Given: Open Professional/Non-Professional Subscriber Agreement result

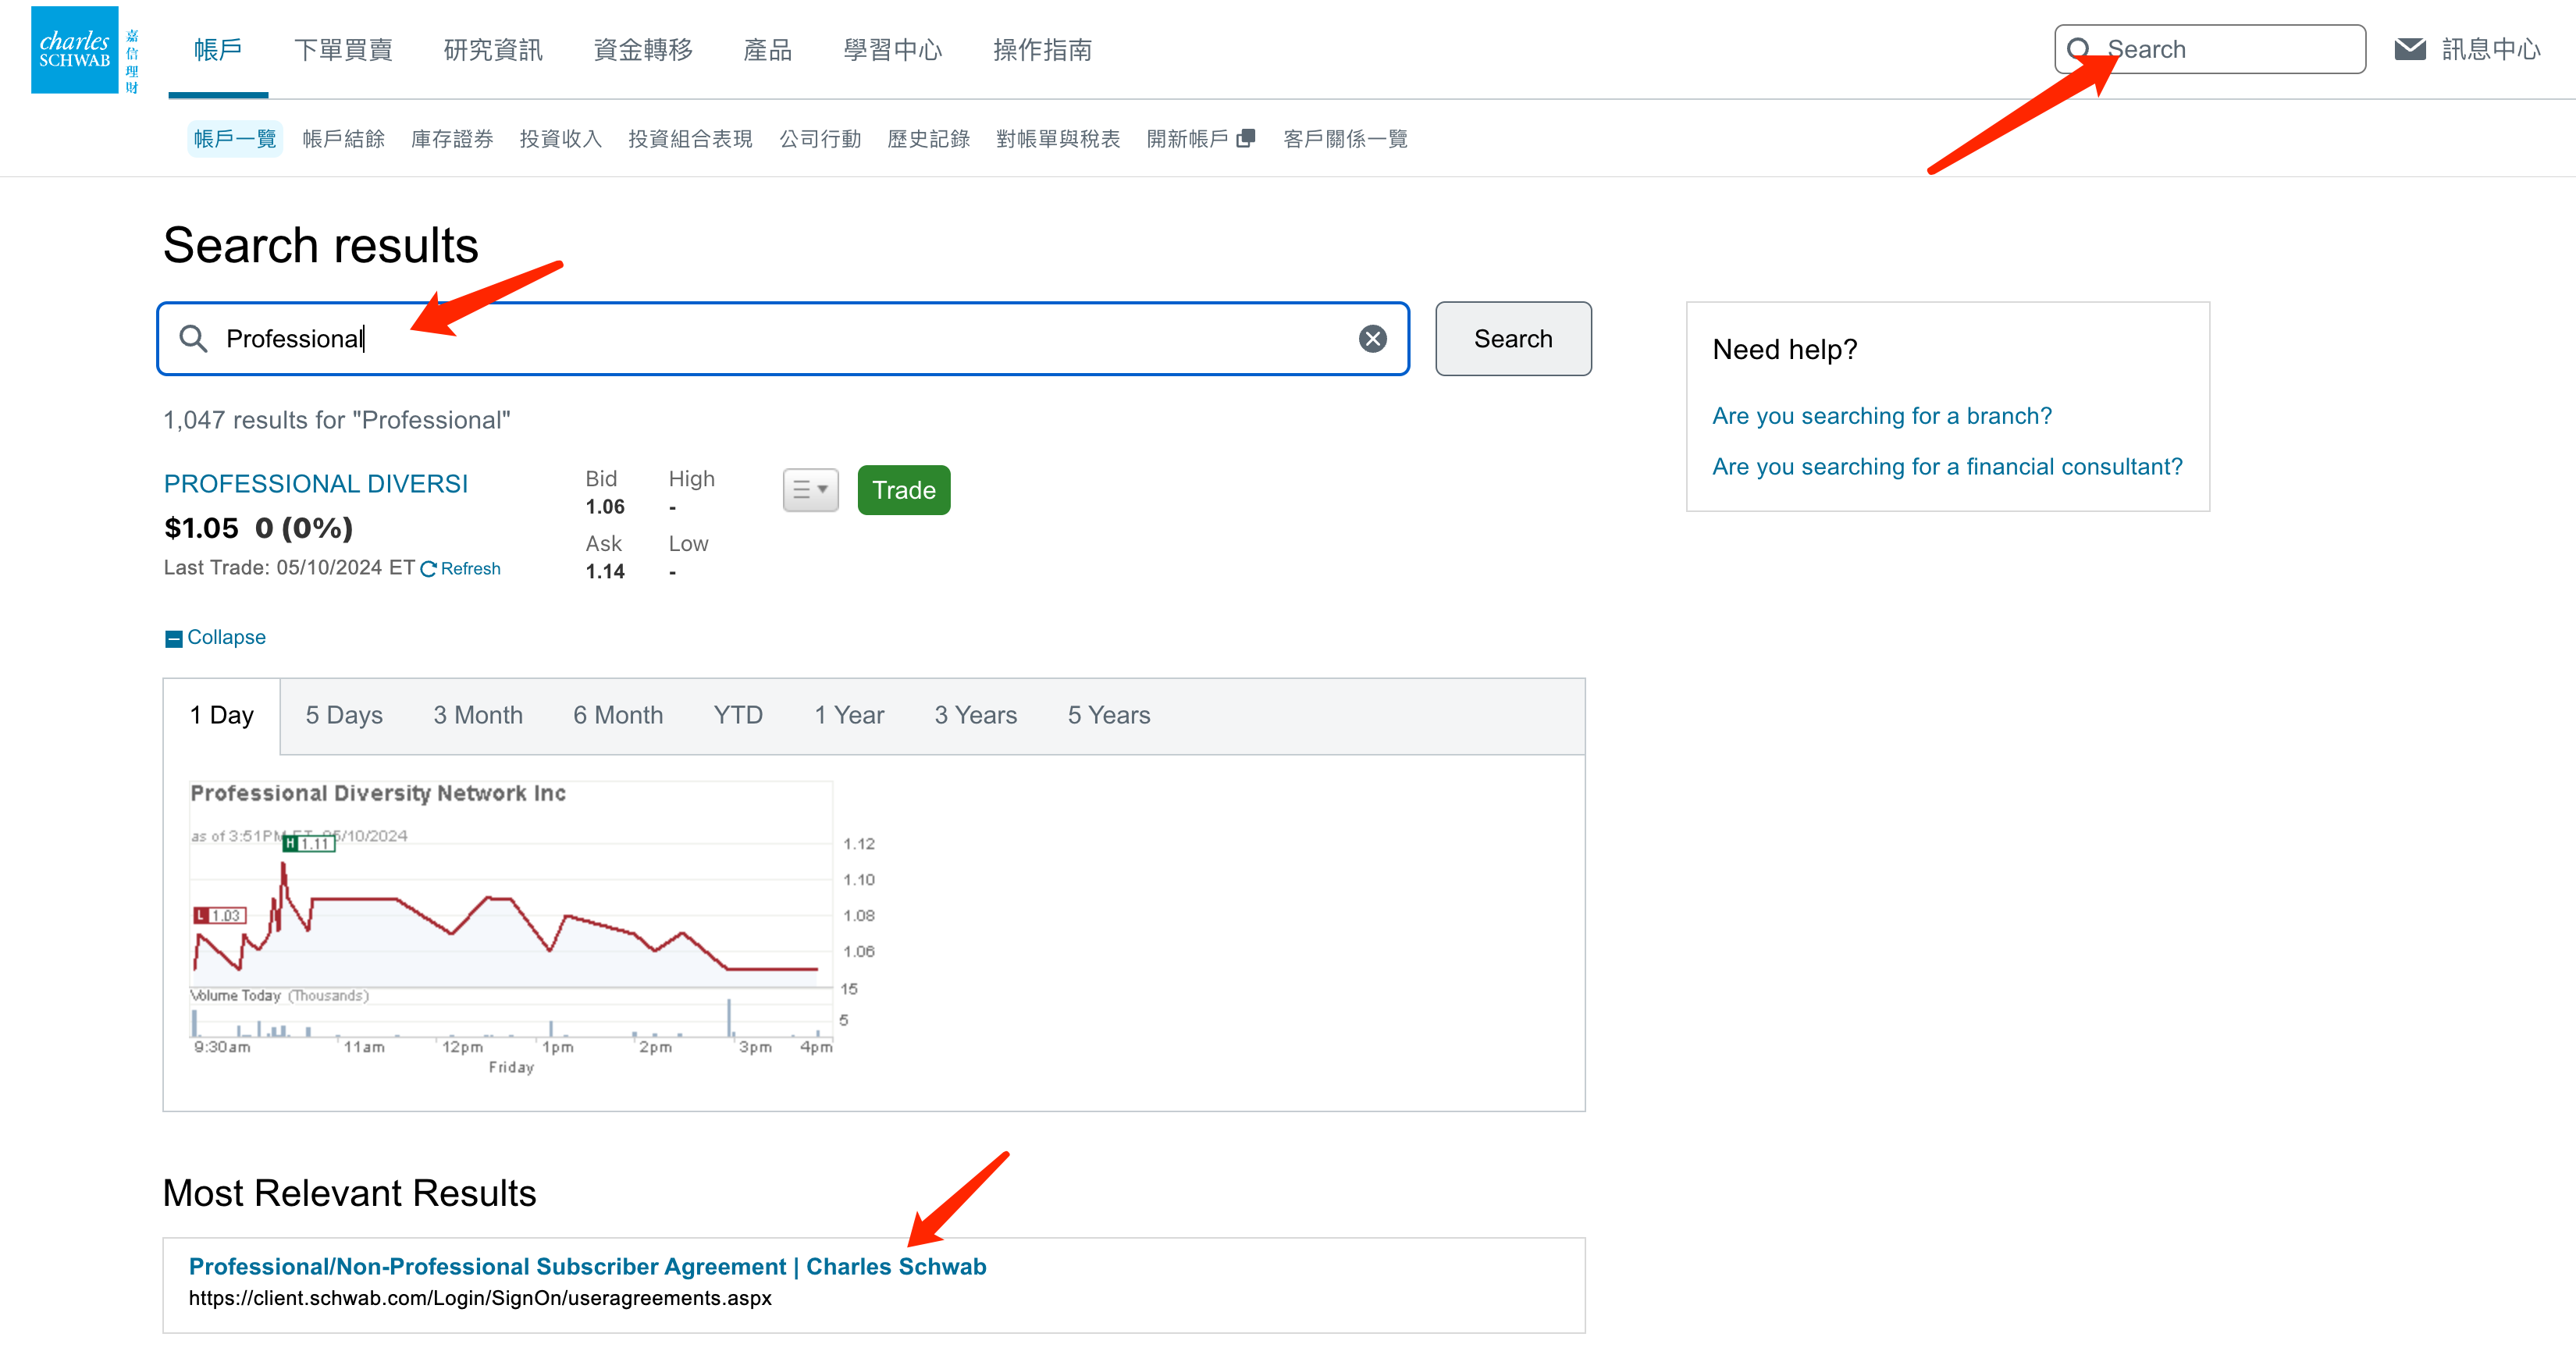Looking at the screenshot, I should tap(588, 1267).
